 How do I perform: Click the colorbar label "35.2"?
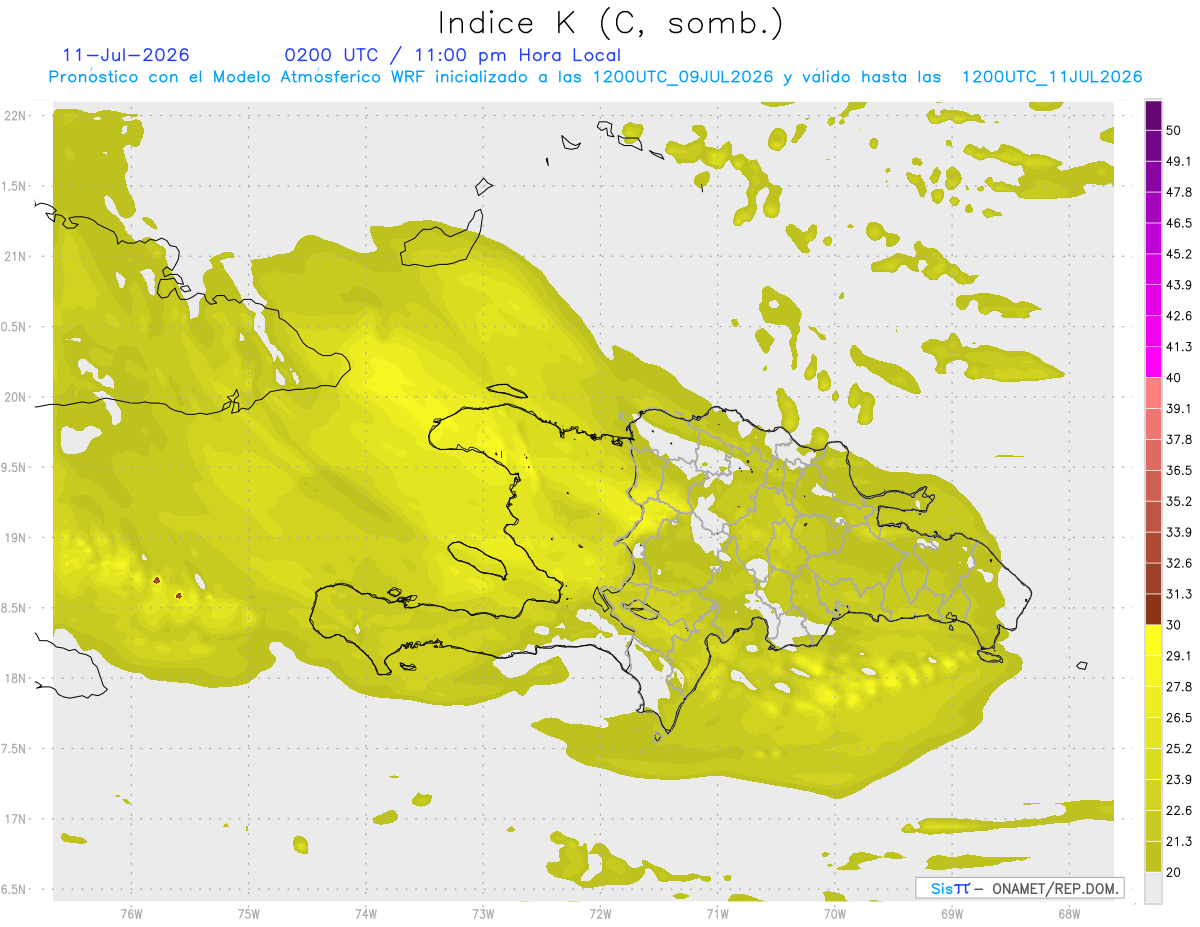point(1178,501)
